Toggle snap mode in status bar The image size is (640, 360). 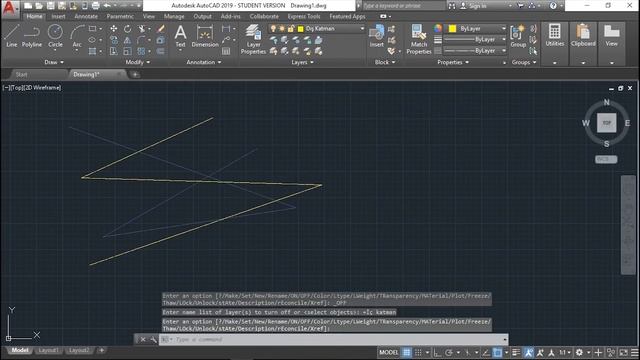click(418, 352)
